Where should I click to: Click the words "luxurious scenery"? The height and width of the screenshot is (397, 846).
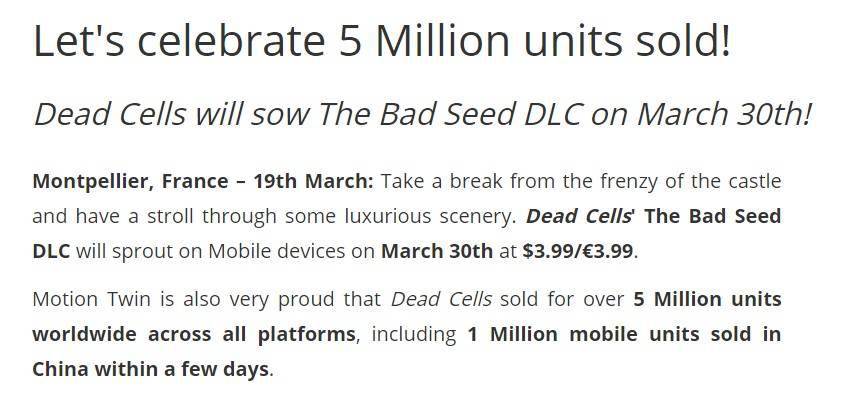pos(430,216)
